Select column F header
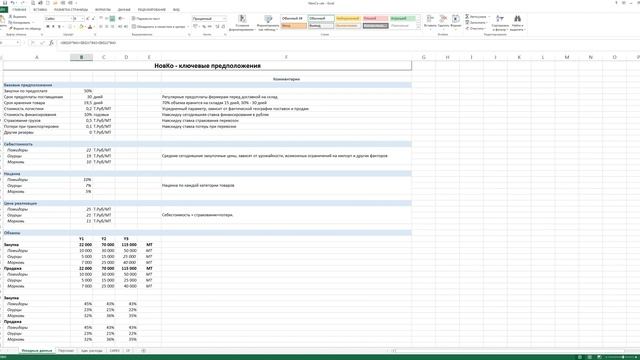This screenshot has height=360, width=640. (286, 57)
